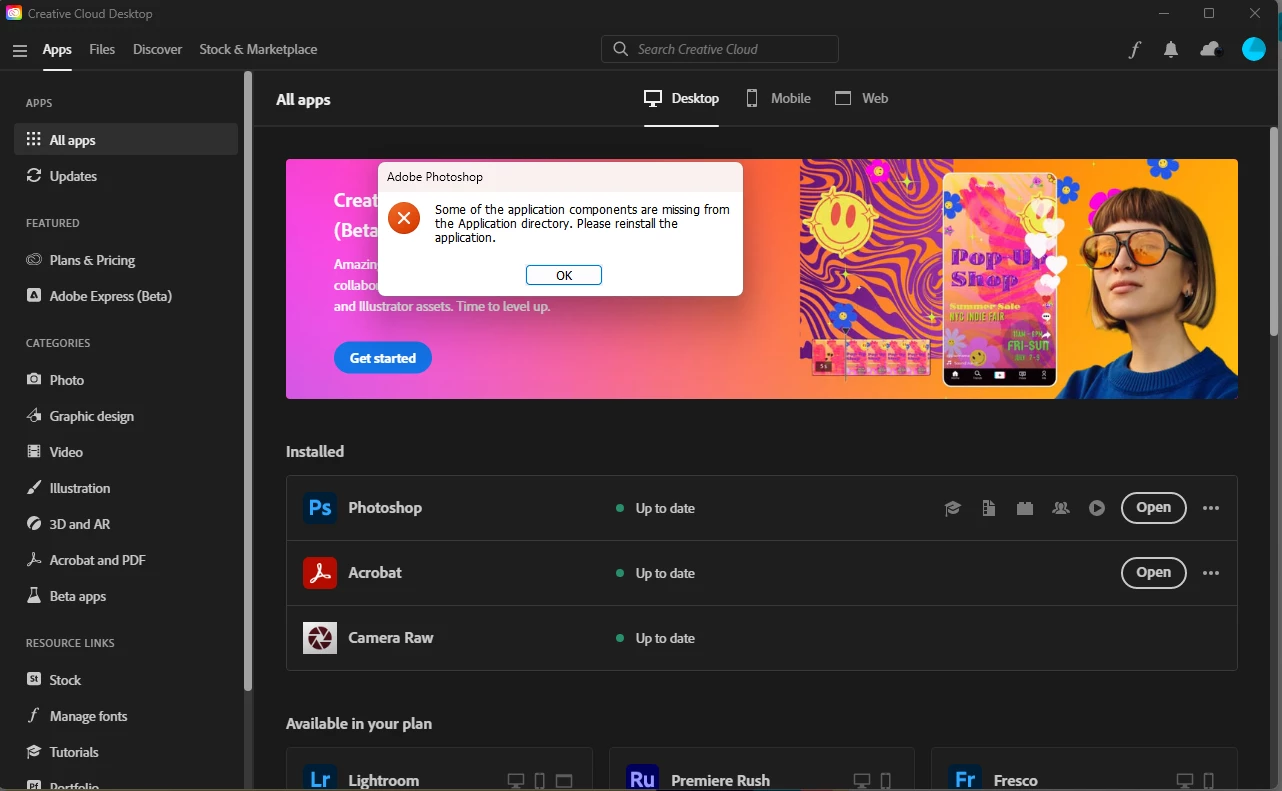Click OK in the Photoshop error dialog
Screen dimensions: 1282x791
pos(564,275)
